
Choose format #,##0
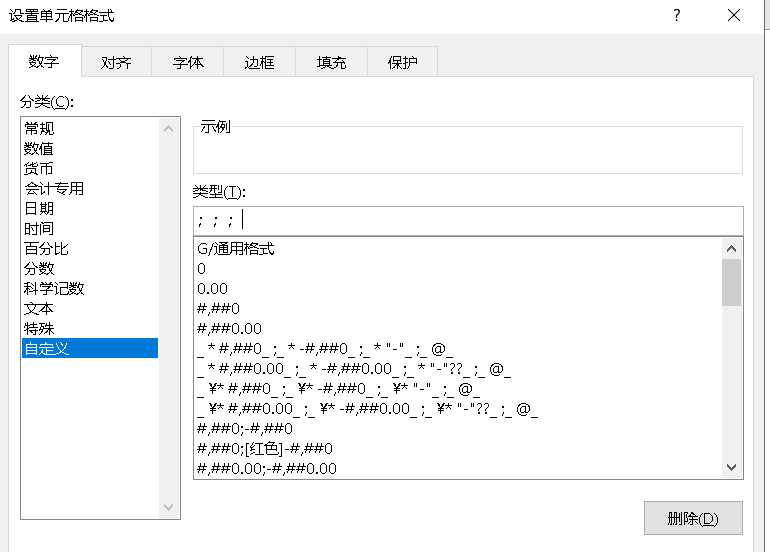click(x=458, y=309)
